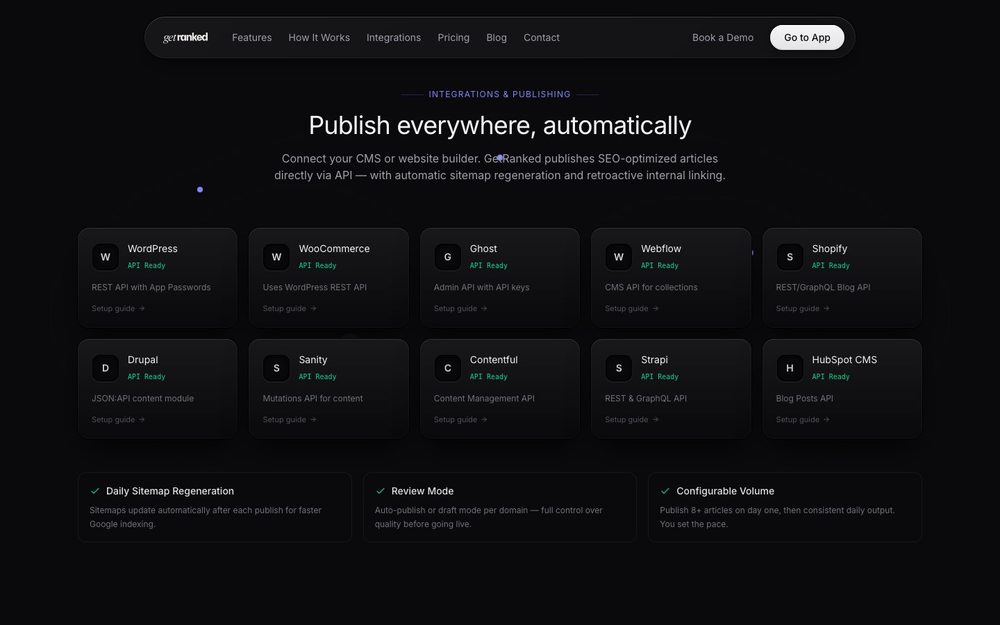Image resolution: width=1000 pixels, height=625 pixels.
Task: Open WooCommerce Setup guide link
Action: [x=289, y=309]
